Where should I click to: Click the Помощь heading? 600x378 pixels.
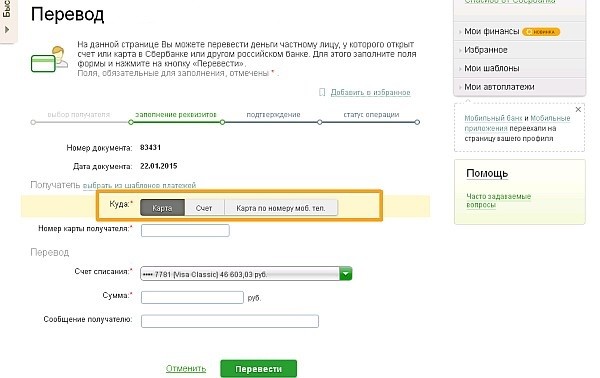487,174
